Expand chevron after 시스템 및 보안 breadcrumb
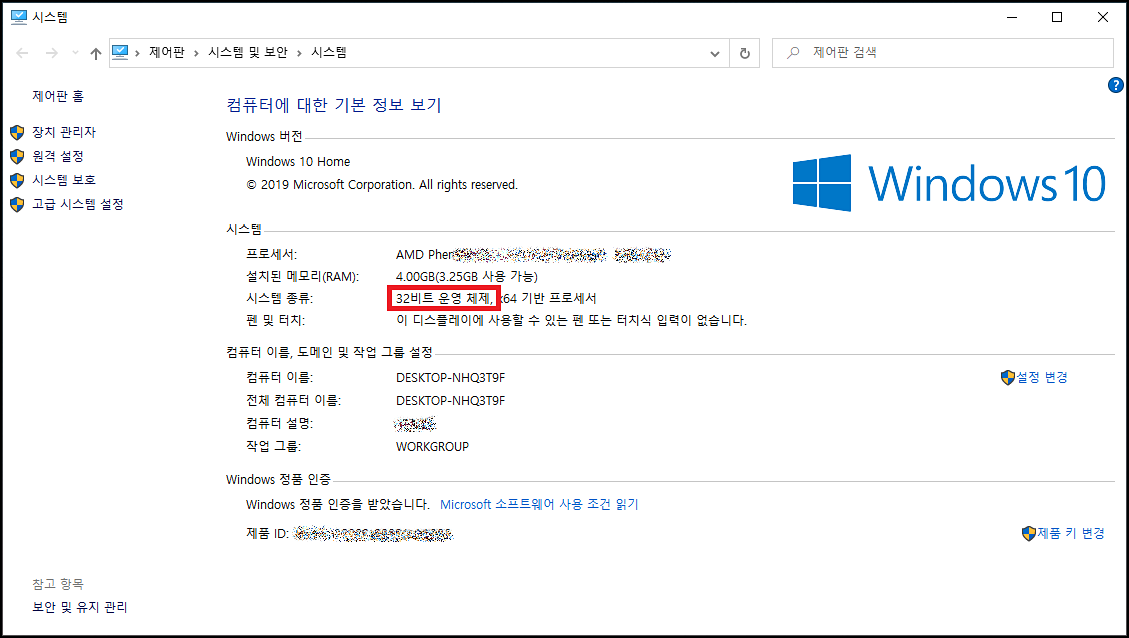1129x638 pixels. 299,53
